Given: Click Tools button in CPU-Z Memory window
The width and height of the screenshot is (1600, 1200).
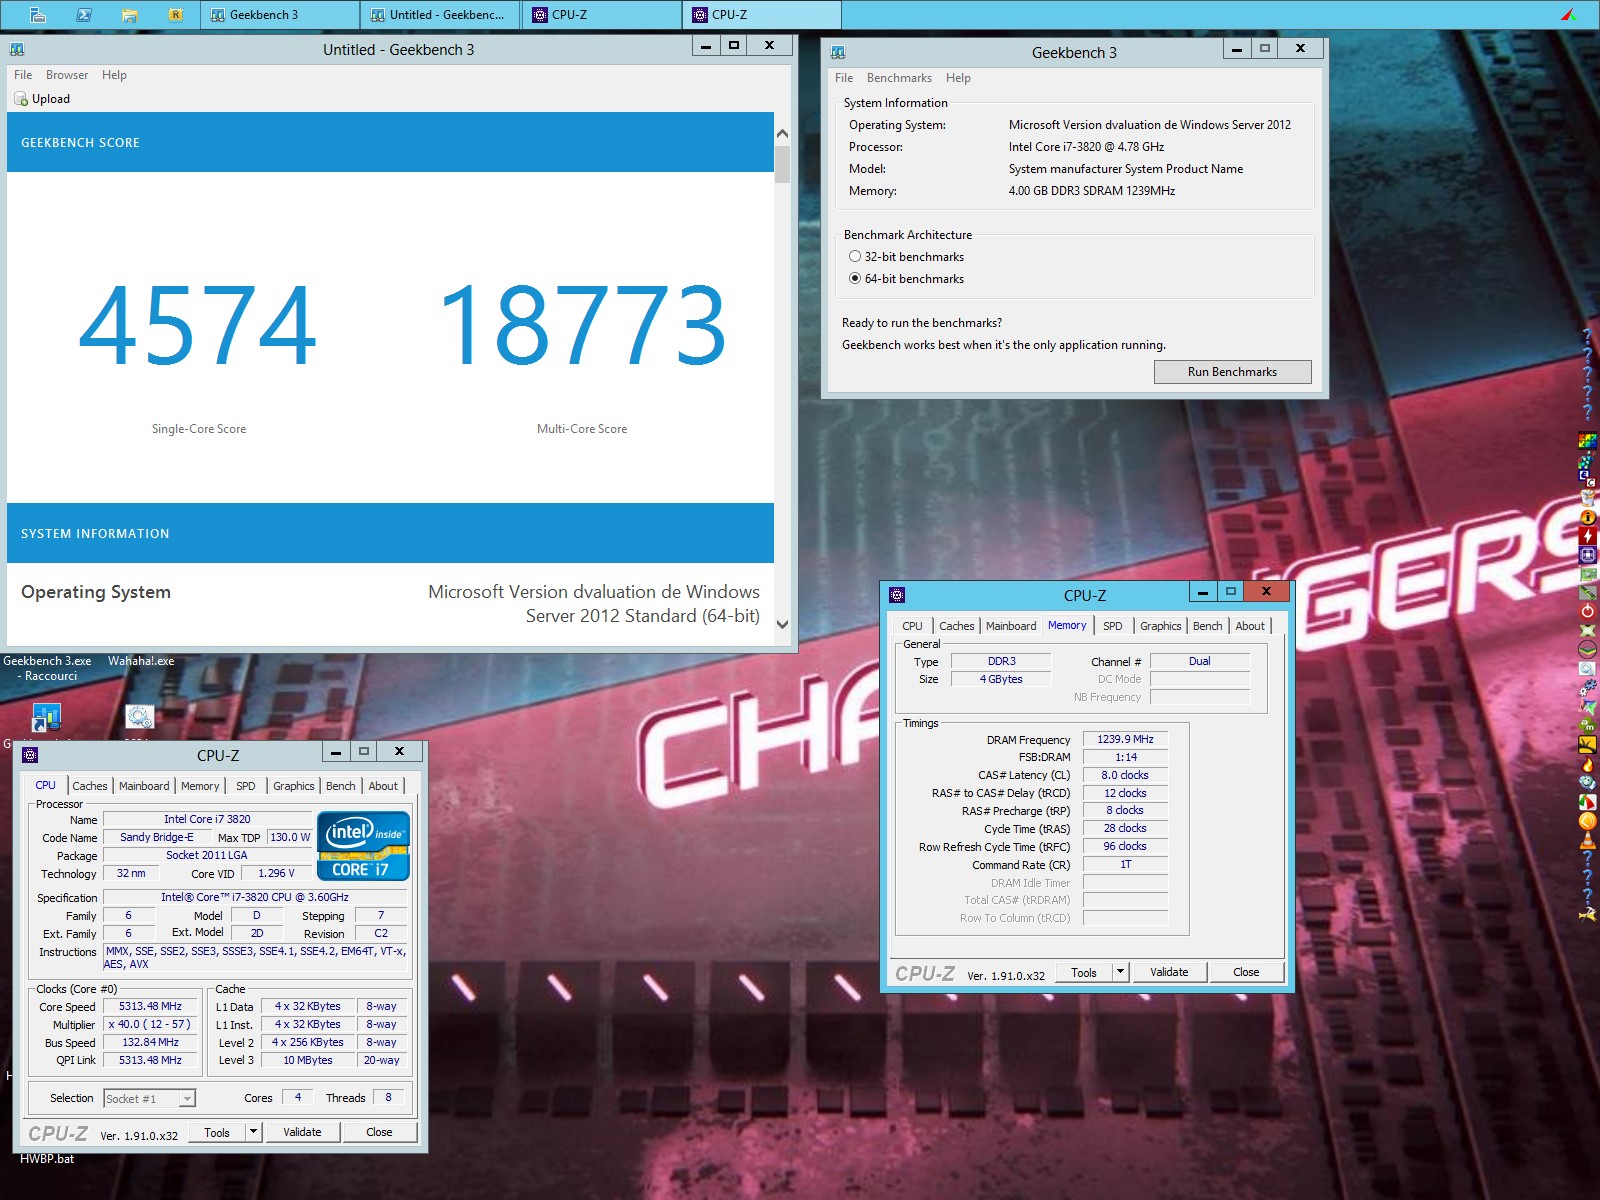Looking at the screenshot, I should coord(1084,972).
